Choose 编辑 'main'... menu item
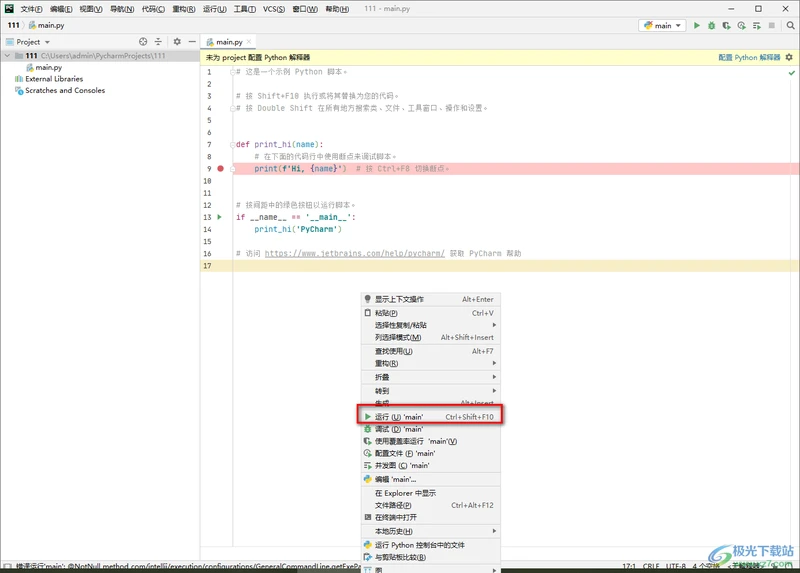 pyautogui.click(x=431, y=480)
